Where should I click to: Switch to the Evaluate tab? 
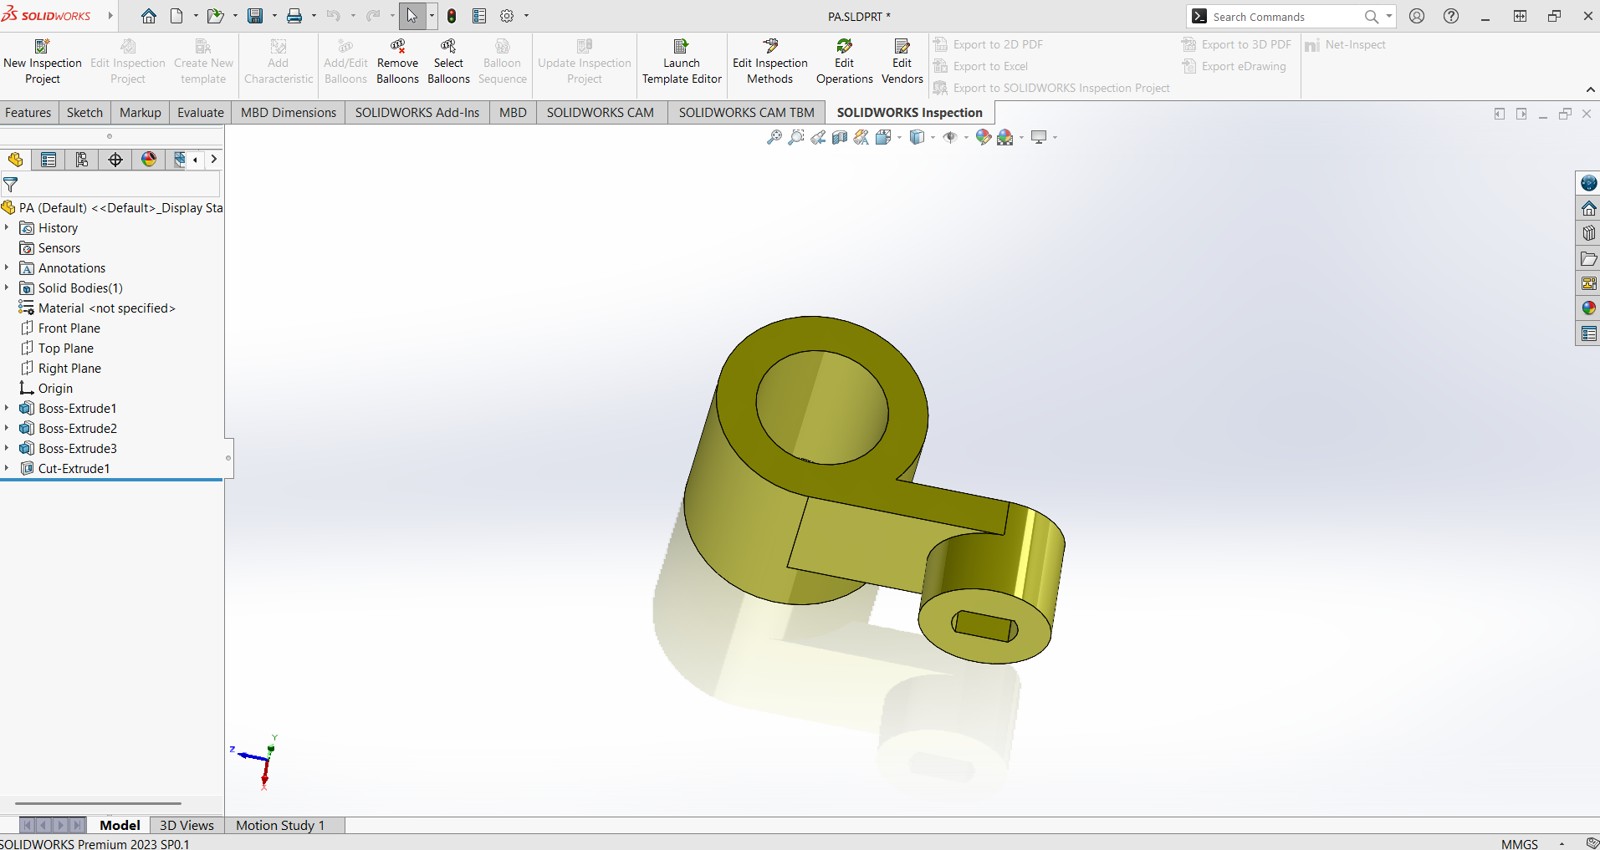pyautogui.click(x=201, y=112)
